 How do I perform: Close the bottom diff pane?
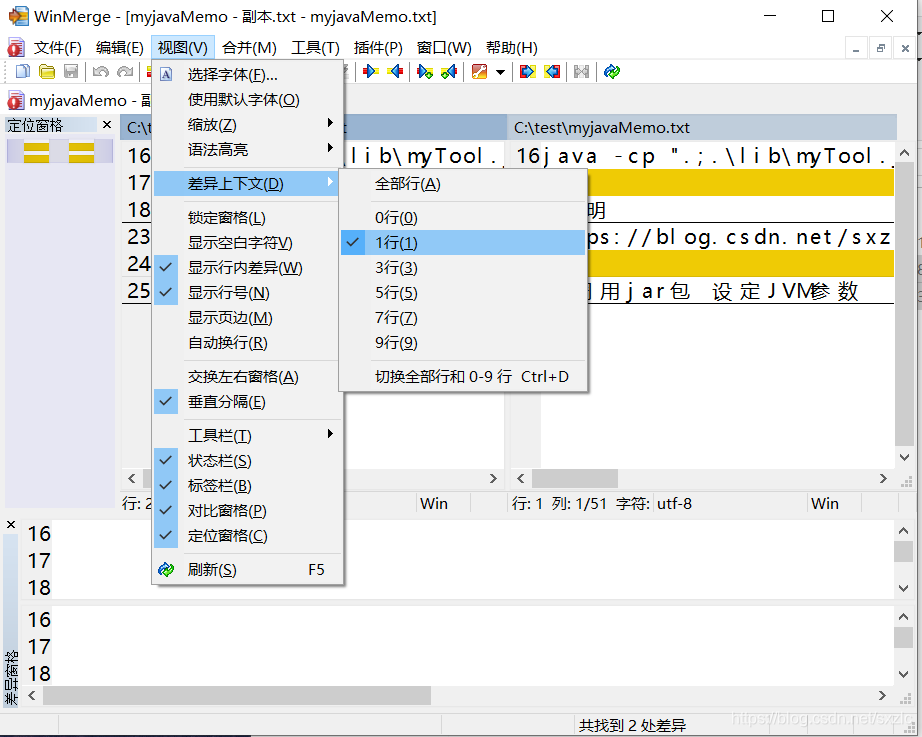tap(11, 525)
